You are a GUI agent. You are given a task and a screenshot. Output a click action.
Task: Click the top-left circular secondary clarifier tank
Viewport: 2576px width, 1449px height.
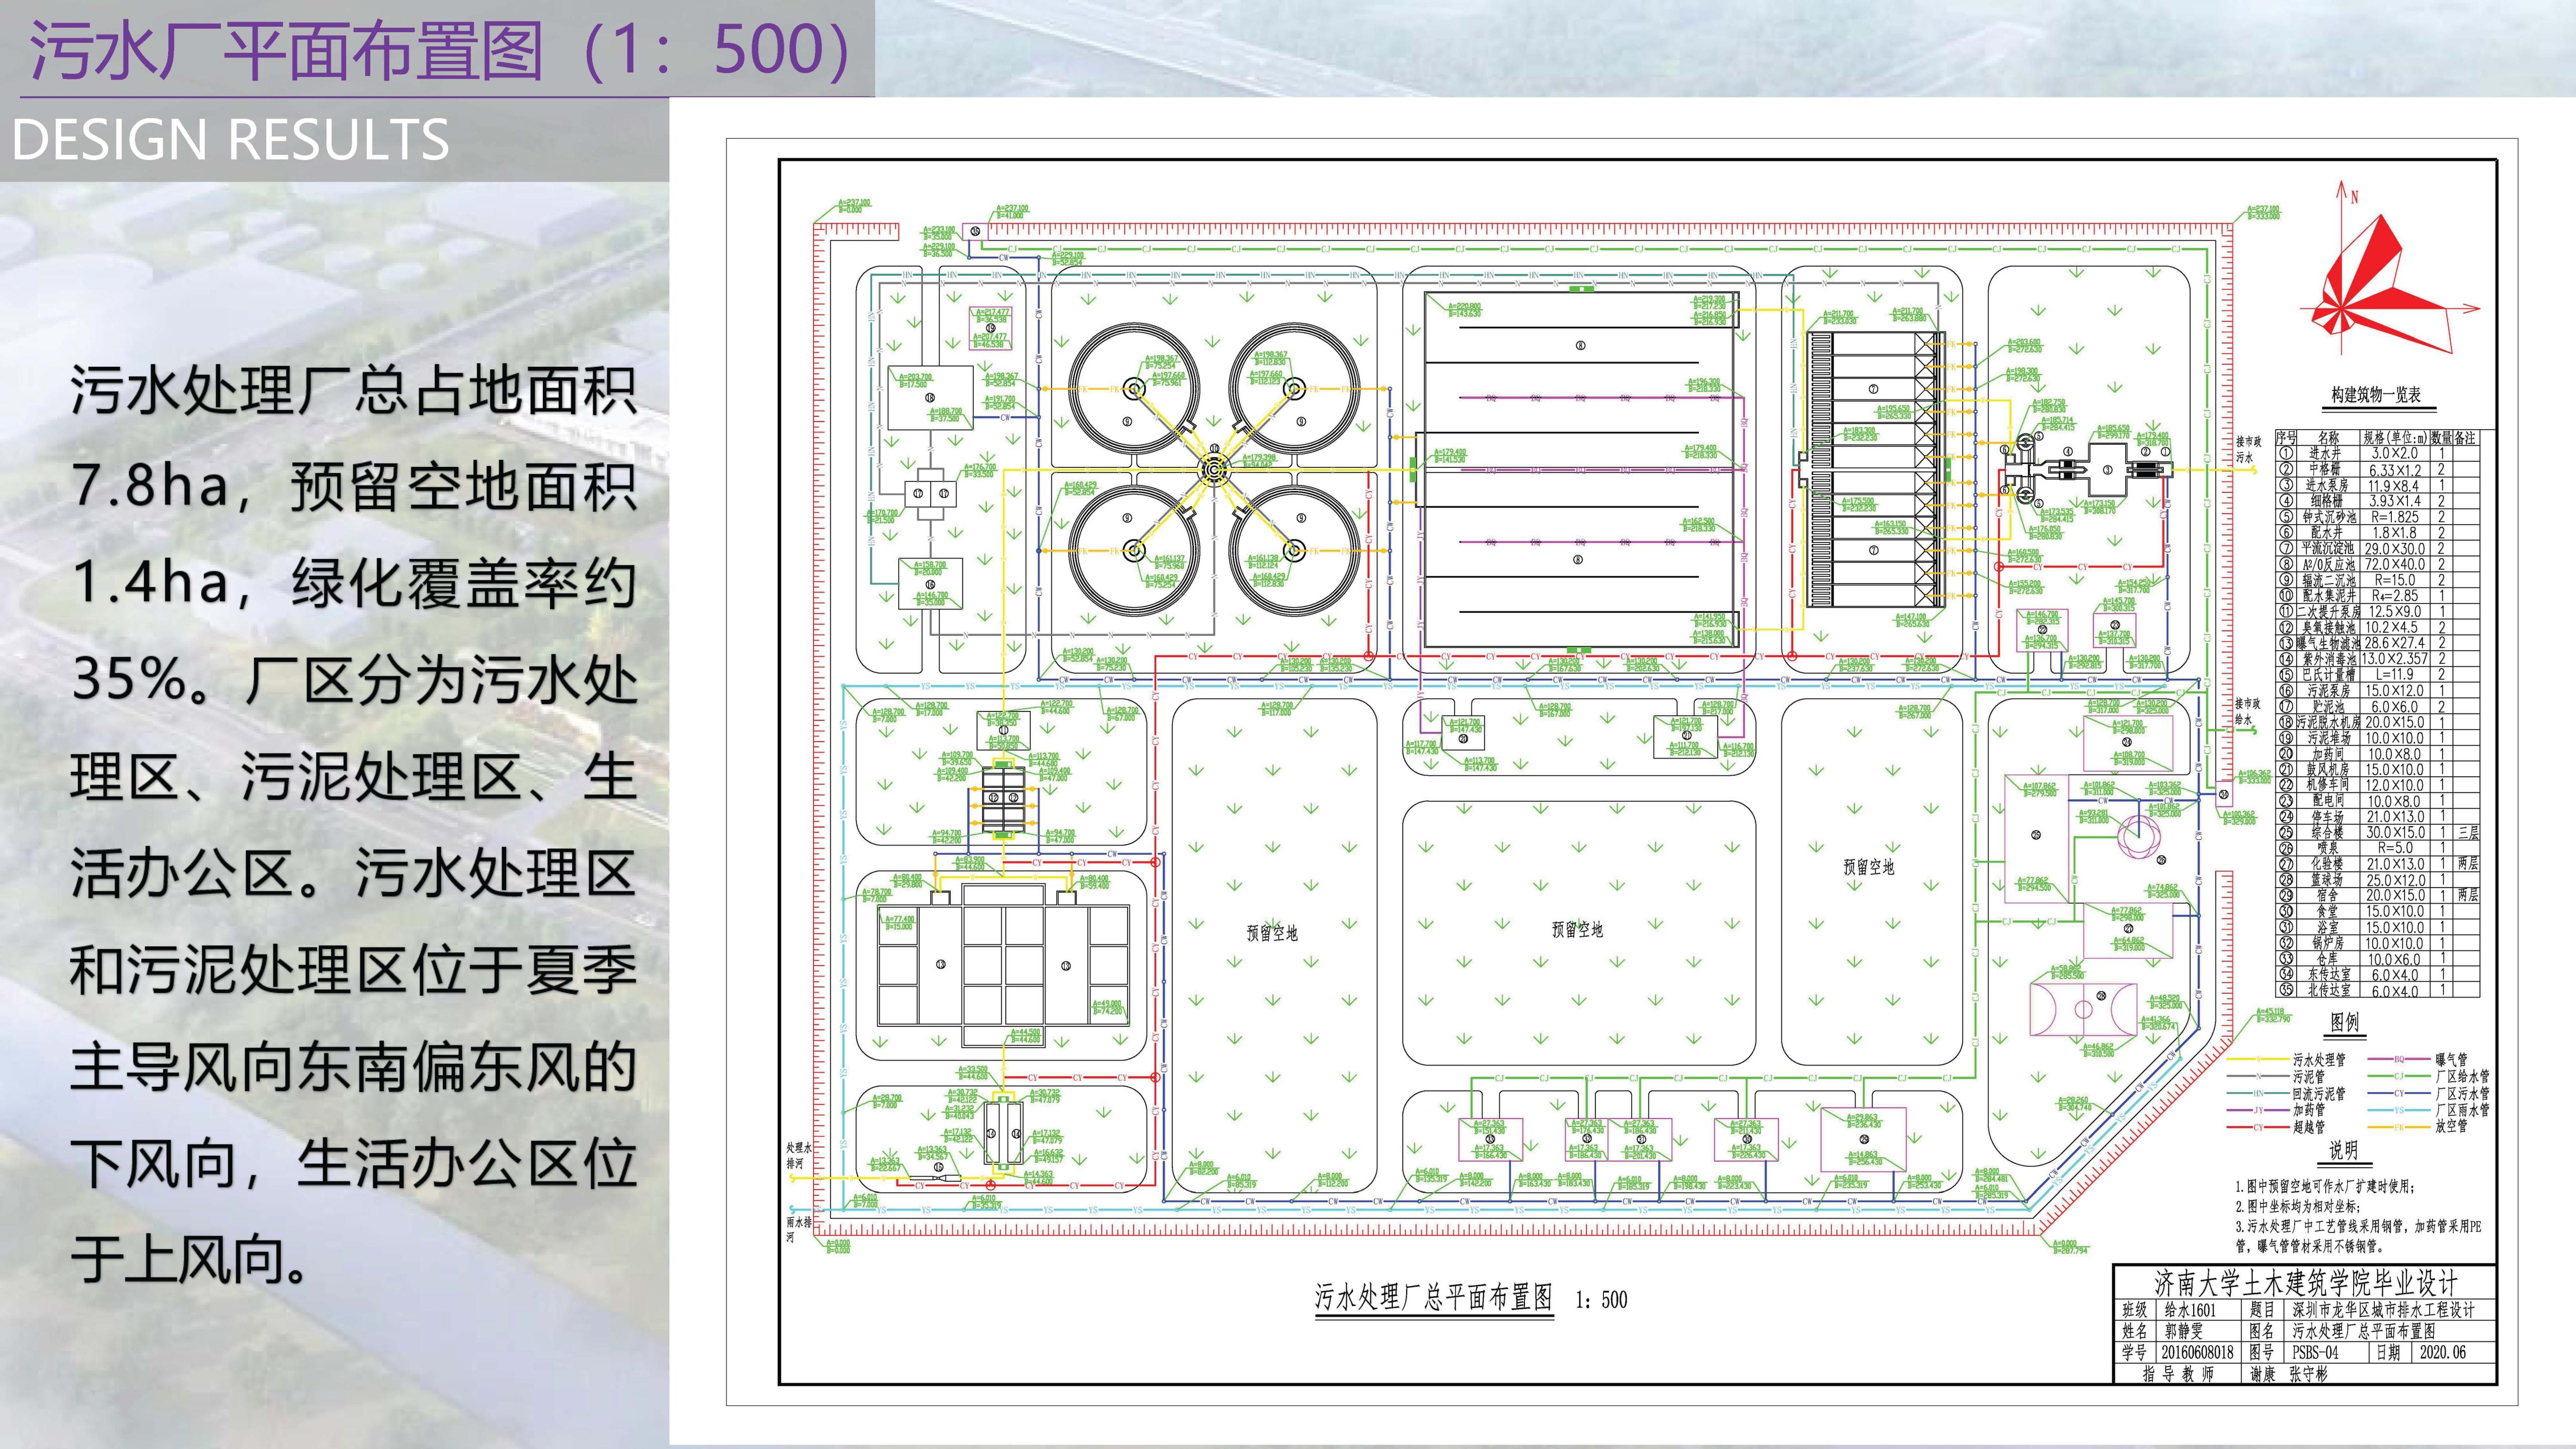click(1133, 390)
